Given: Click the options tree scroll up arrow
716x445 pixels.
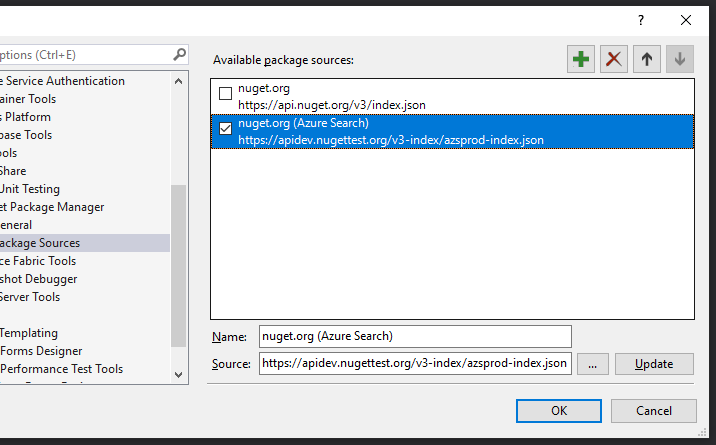Looking at the screenshot, I should [x=179, y=81].
